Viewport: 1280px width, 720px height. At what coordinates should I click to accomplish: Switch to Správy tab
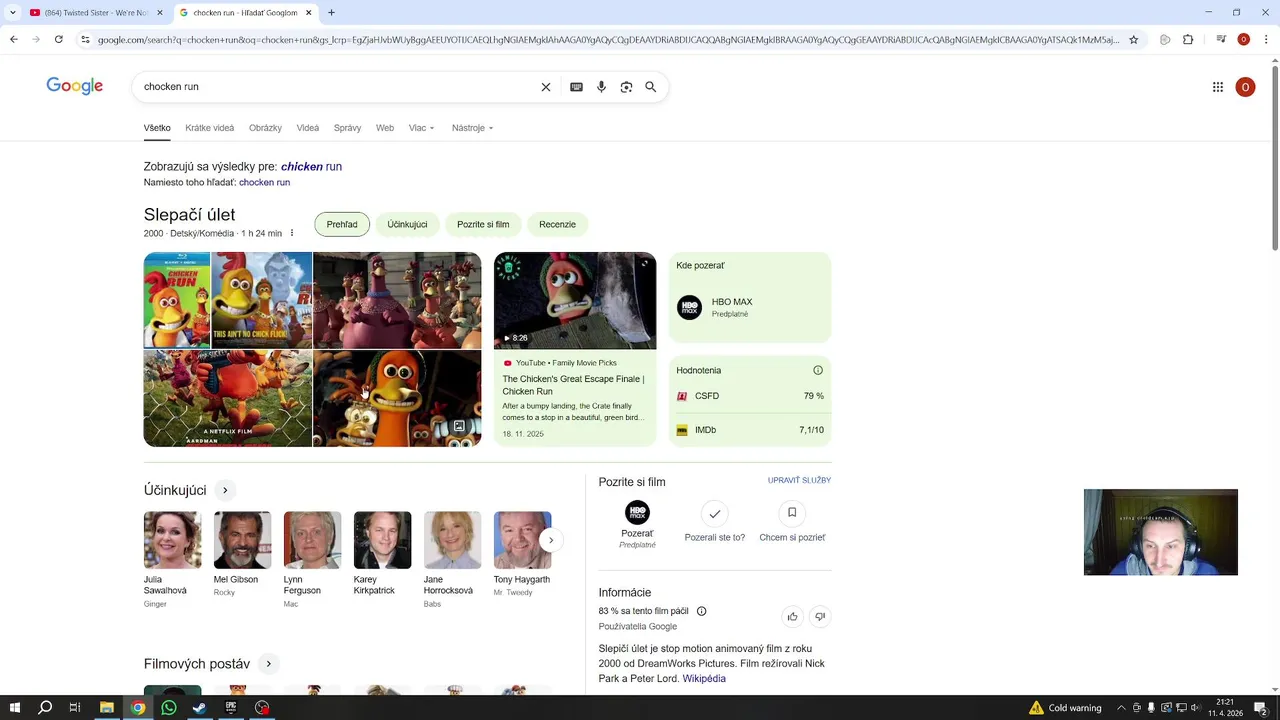click(x=347, y=128)
